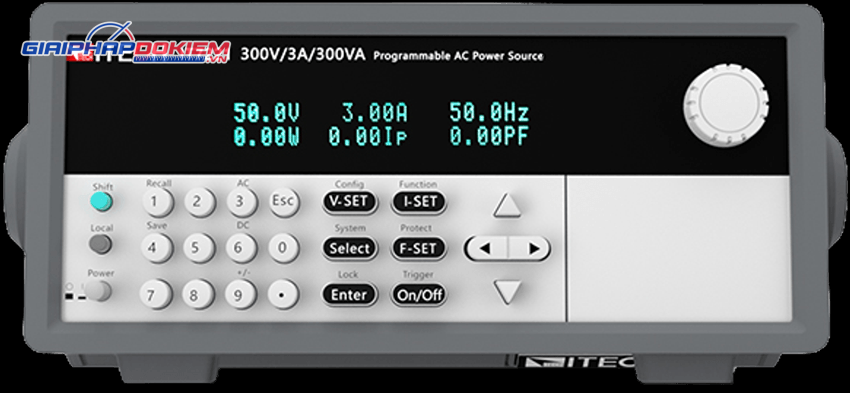This screenshot has width=850, height=393.
Task: Click the 50.0V voltage readout
Action: pos(266,113)
